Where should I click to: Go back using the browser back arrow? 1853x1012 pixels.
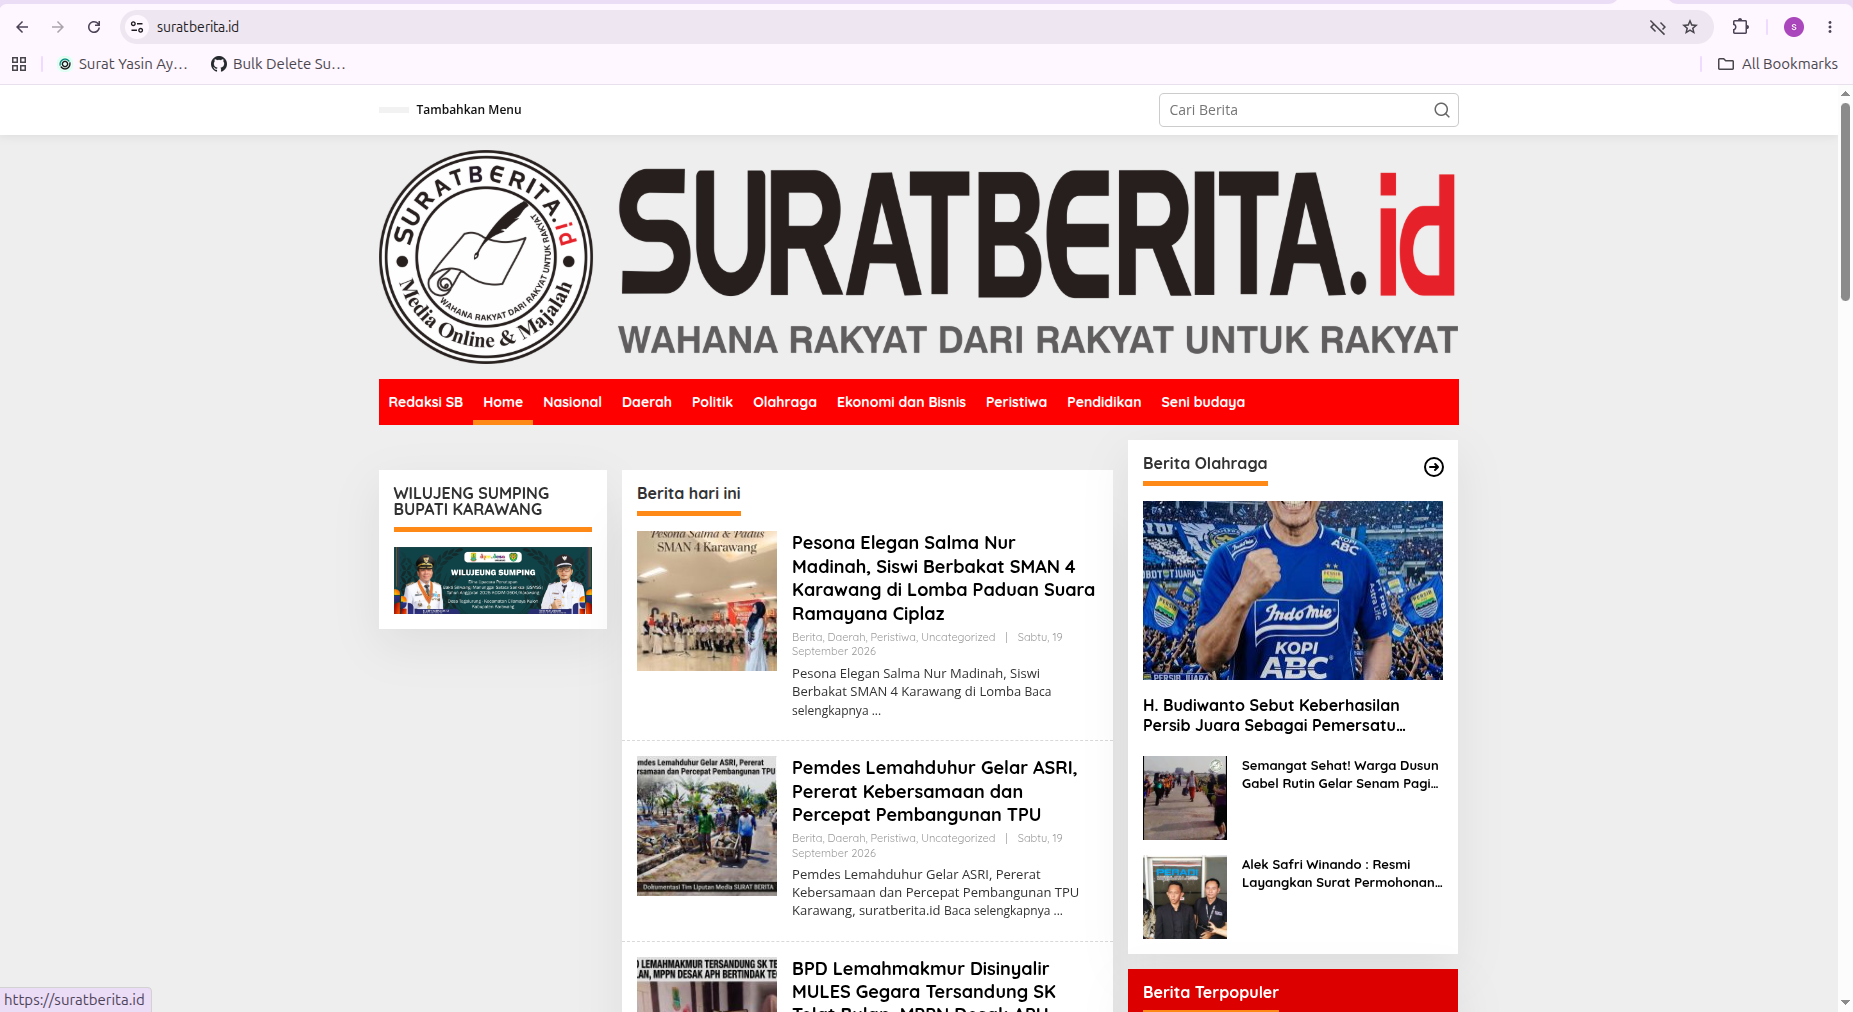(x=22, y=27)
